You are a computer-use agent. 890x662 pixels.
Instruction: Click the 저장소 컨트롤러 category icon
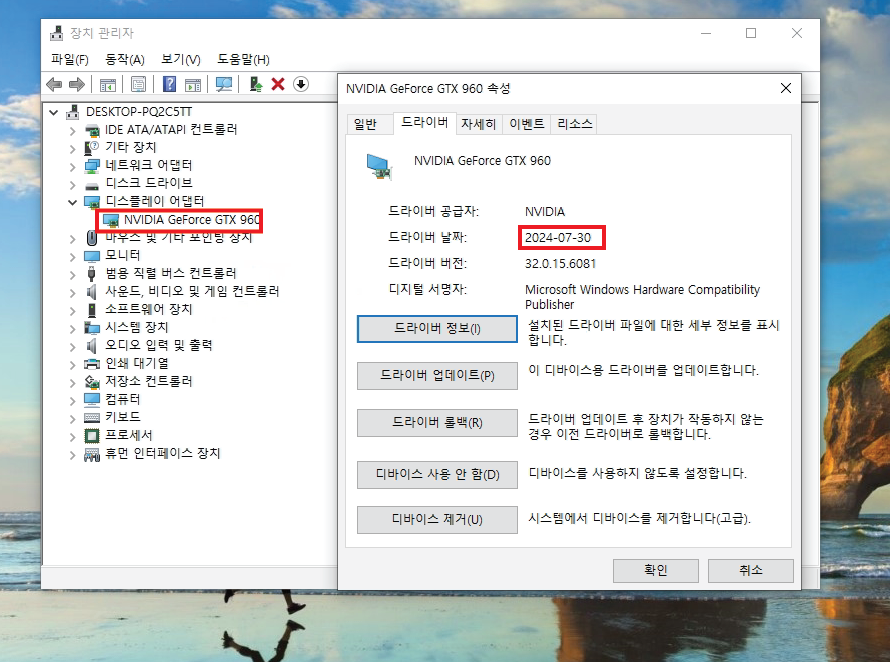click(92, 382)
